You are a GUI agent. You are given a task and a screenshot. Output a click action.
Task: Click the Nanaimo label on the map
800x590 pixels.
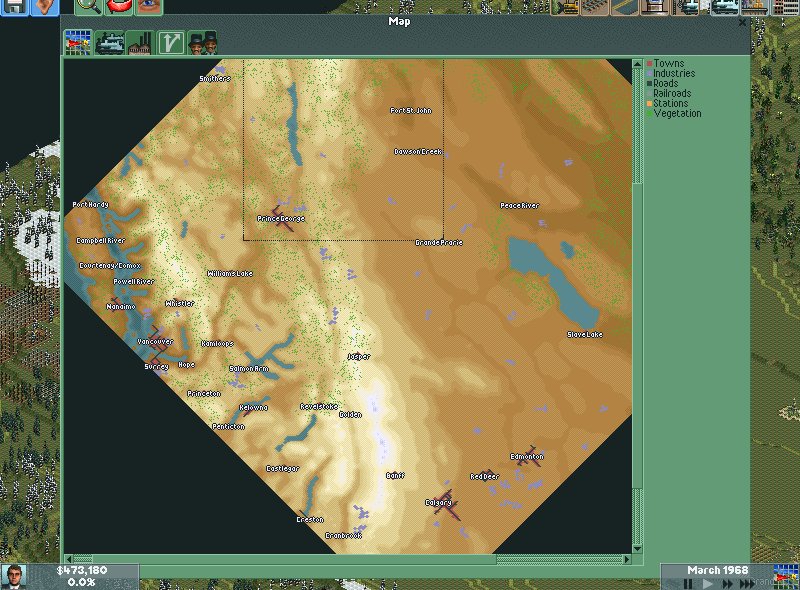[121, 307]
